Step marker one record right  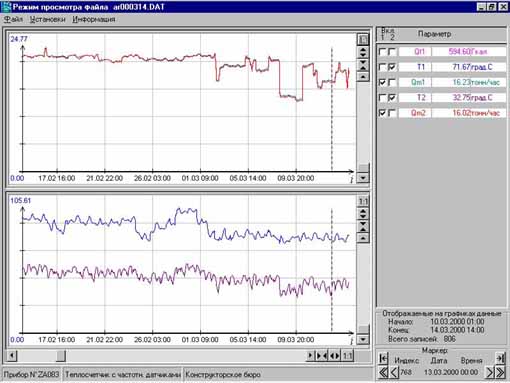[489, 372]
